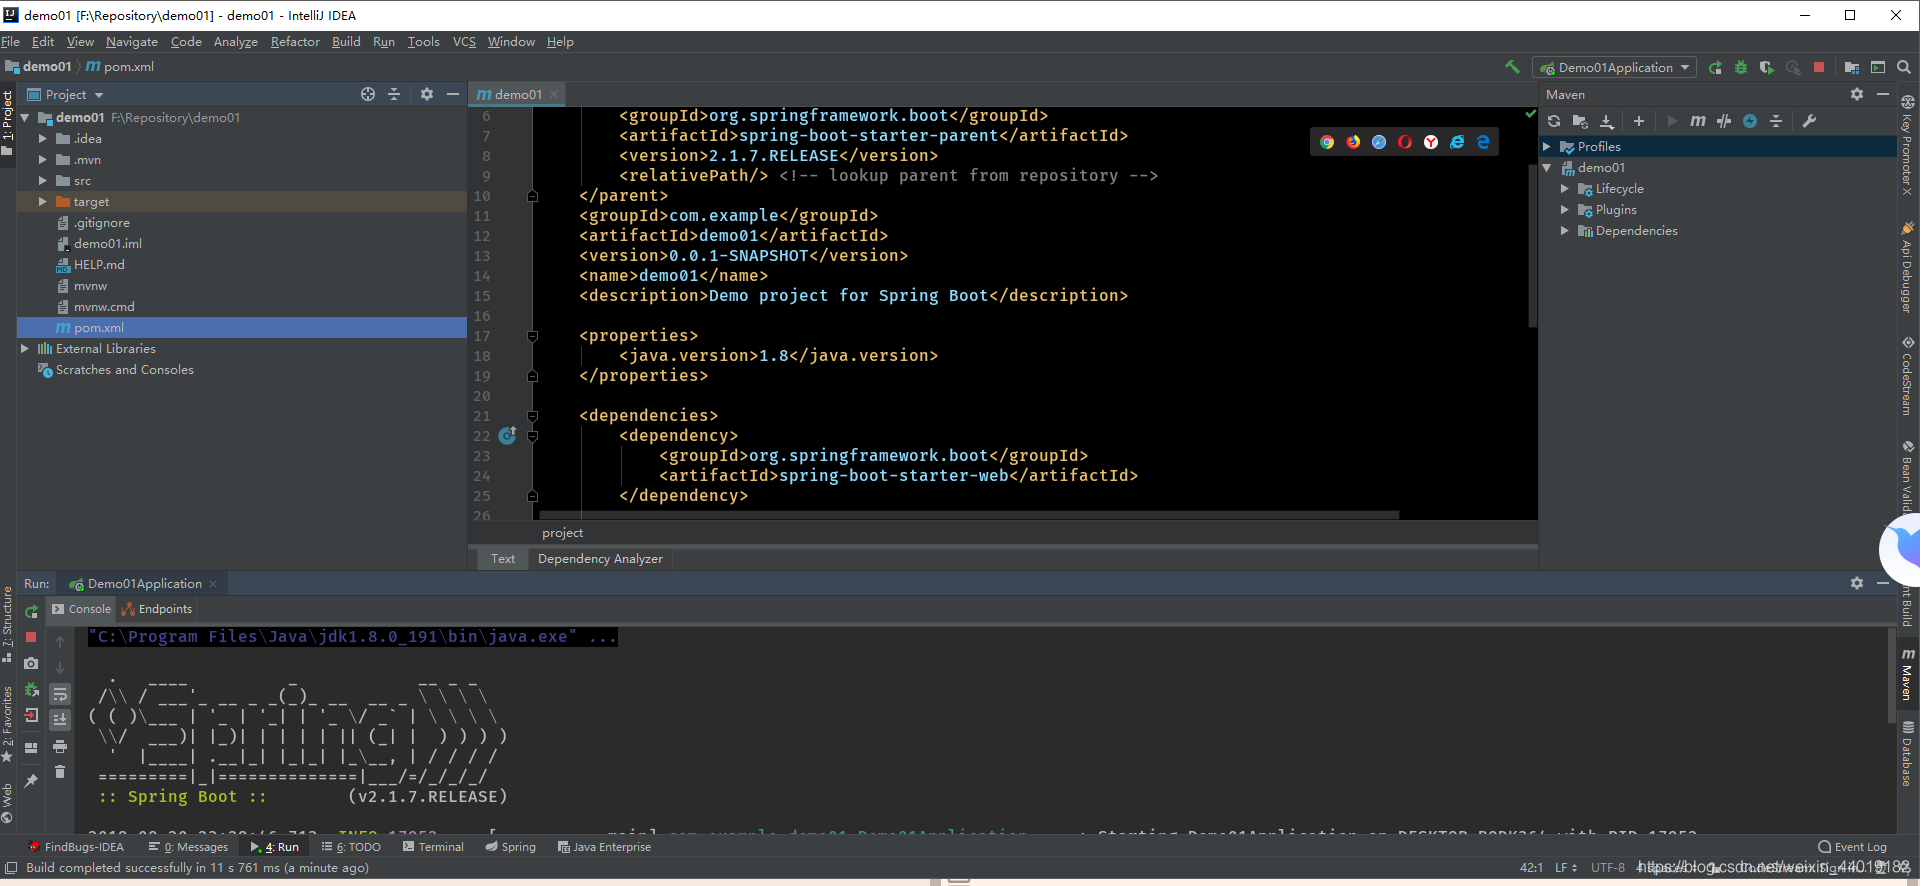Click the UTF-8 encoding in status bar
This screenshot has height=886, width=1920.
point(1608,868)
